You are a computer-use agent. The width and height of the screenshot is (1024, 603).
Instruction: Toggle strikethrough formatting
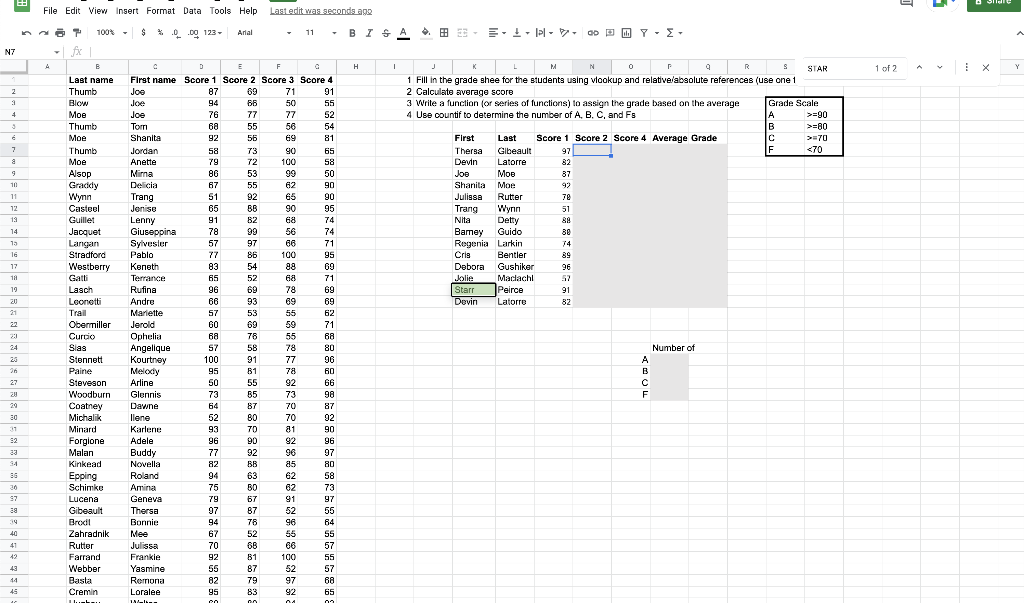(x=385, y=32)
